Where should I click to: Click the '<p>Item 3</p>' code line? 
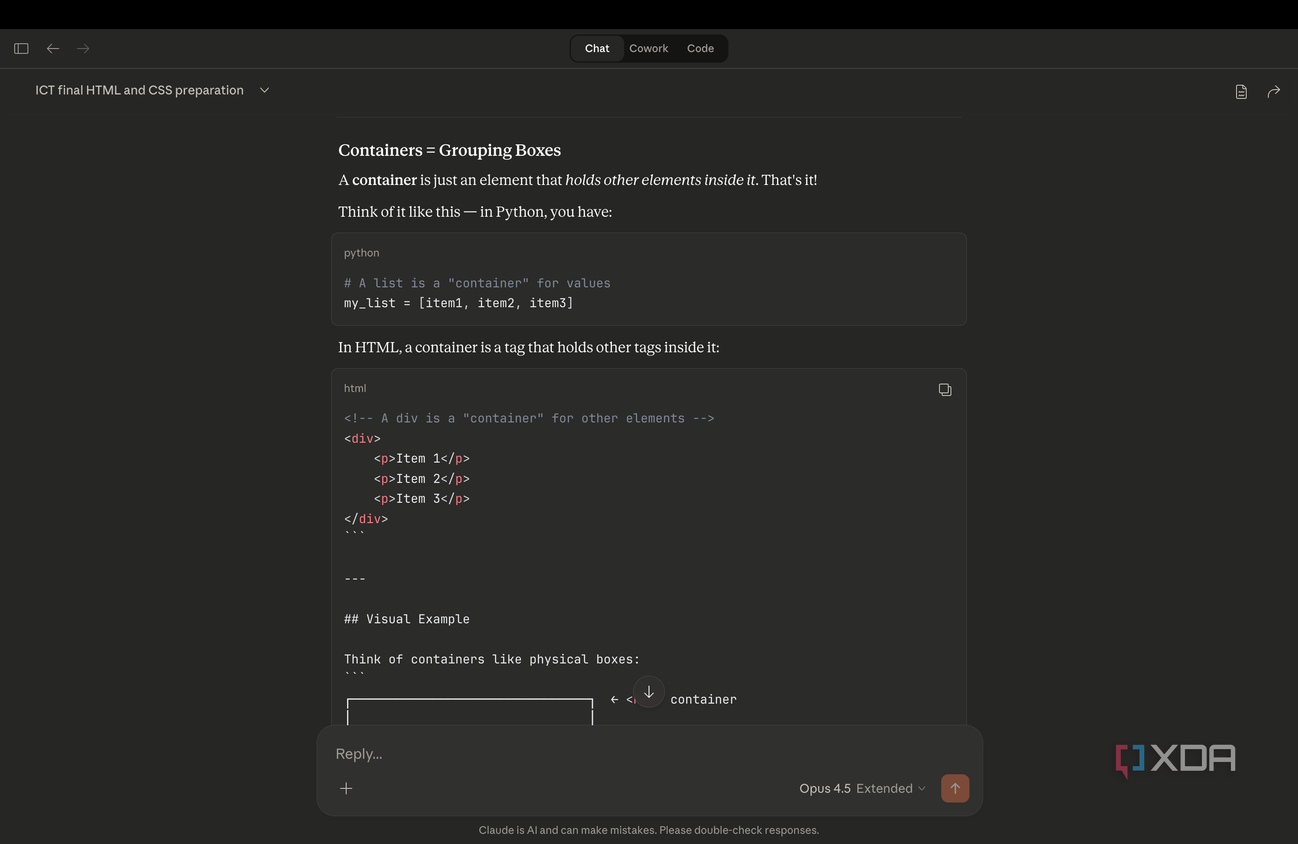[421, 499]
